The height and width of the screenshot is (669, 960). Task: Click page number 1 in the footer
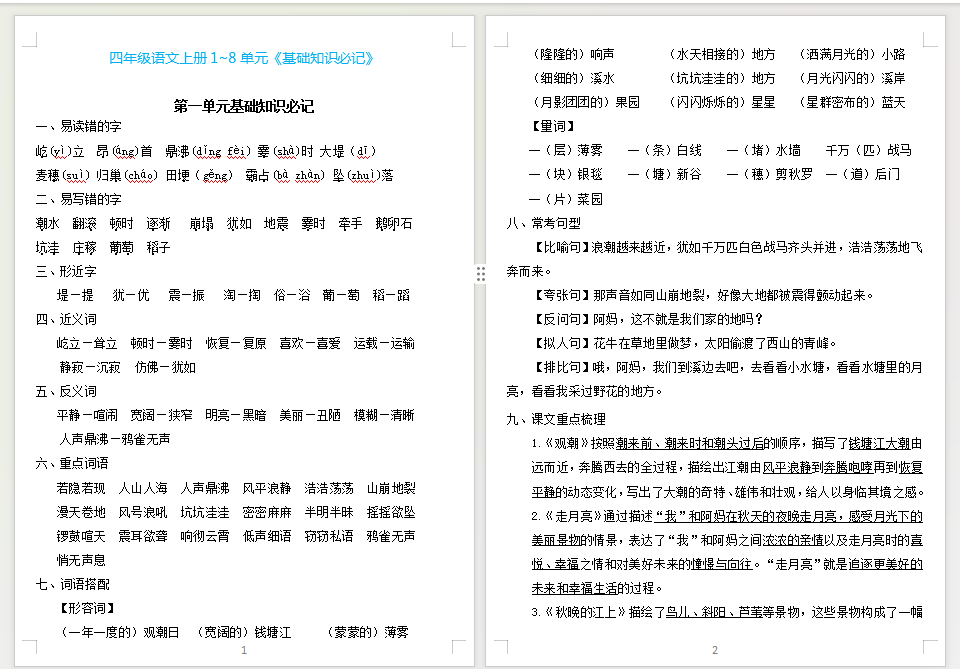(x=244, y=650)
